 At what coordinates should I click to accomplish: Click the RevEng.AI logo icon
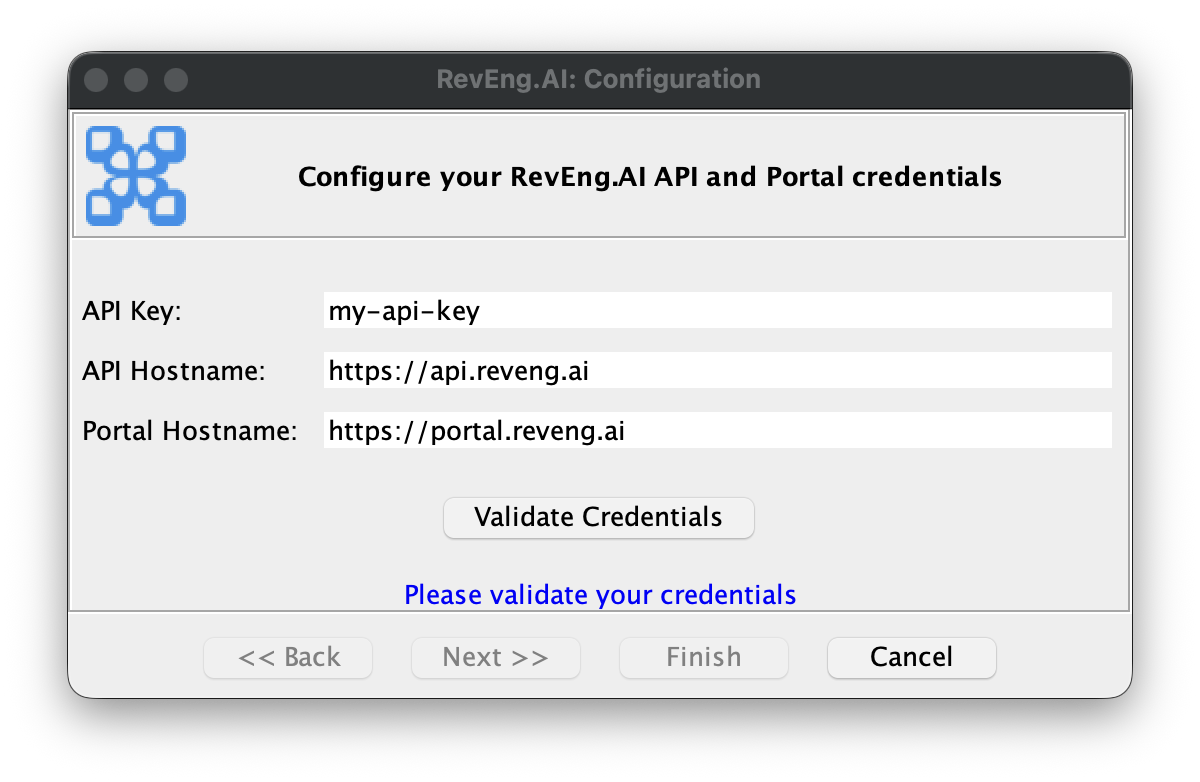(x=135, y=175)
